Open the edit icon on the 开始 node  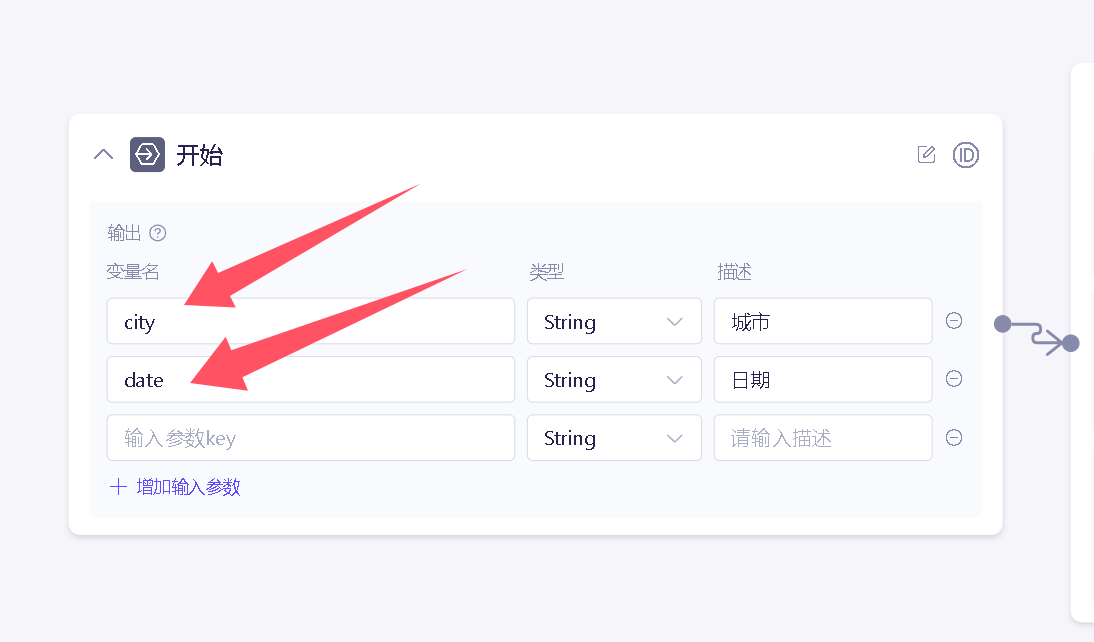click(x=925, y=154)
